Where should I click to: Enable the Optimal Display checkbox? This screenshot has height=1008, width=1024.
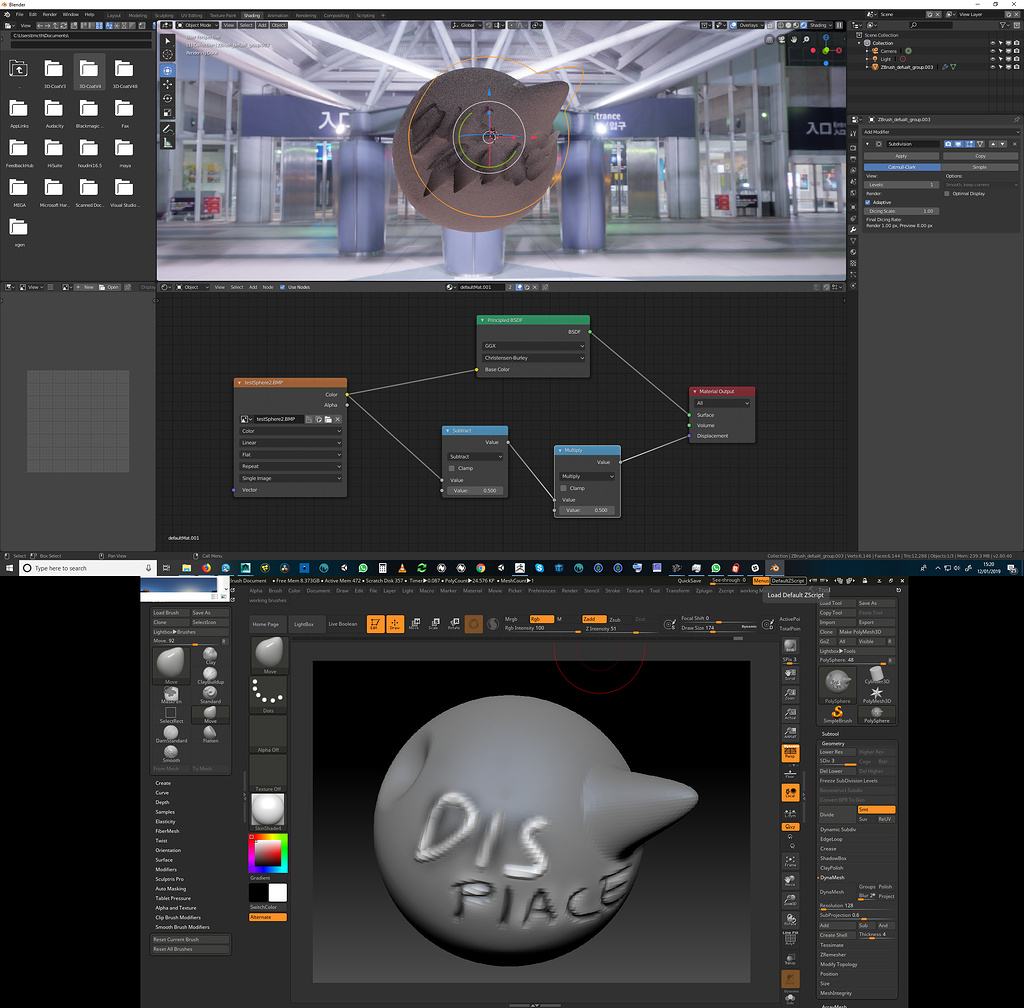(947, 194)
